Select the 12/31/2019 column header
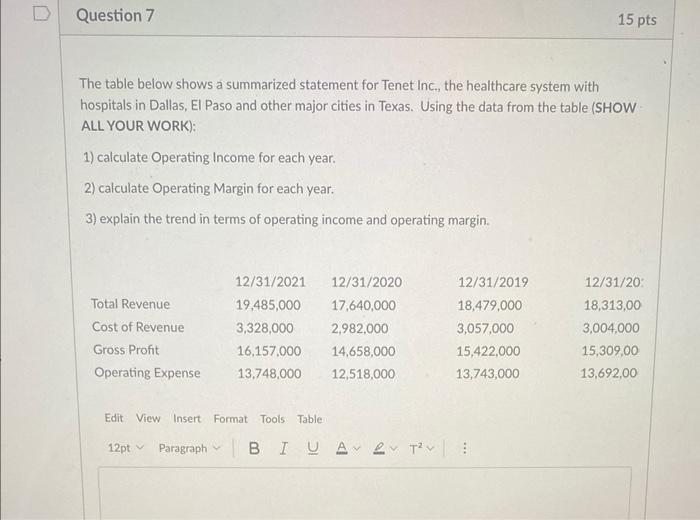The width and height of the screenshot is (700, 520). (493, 282)
